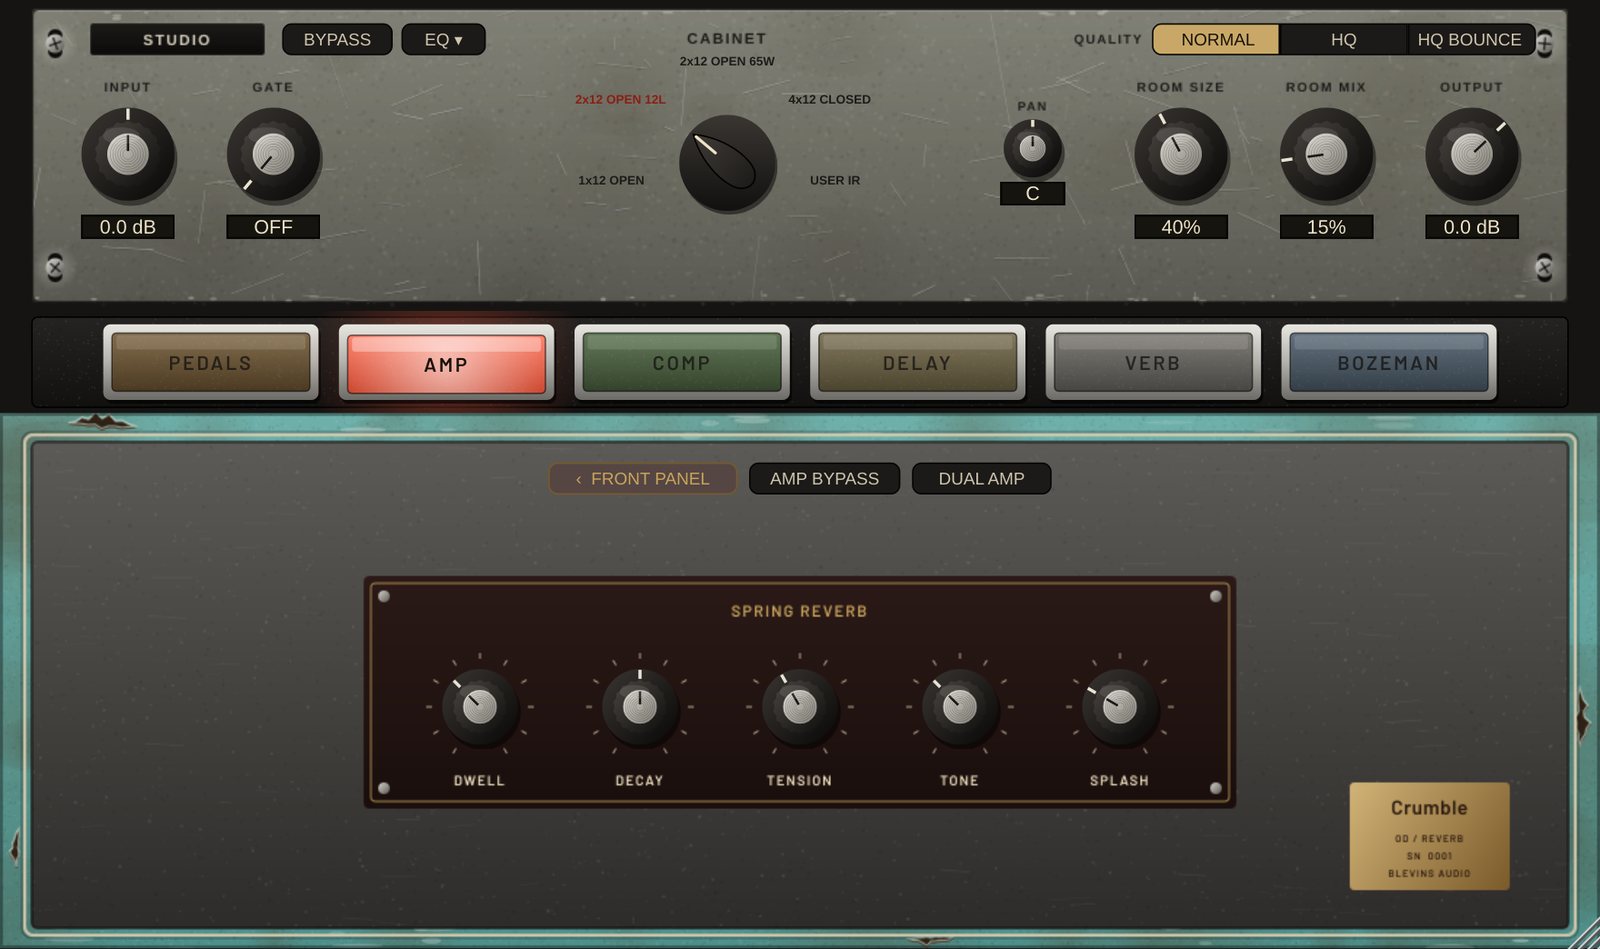Viewport: 1600px width, 949px height.
Task: Click the spring reverb Decay knob
Action: tap(640, 707)
